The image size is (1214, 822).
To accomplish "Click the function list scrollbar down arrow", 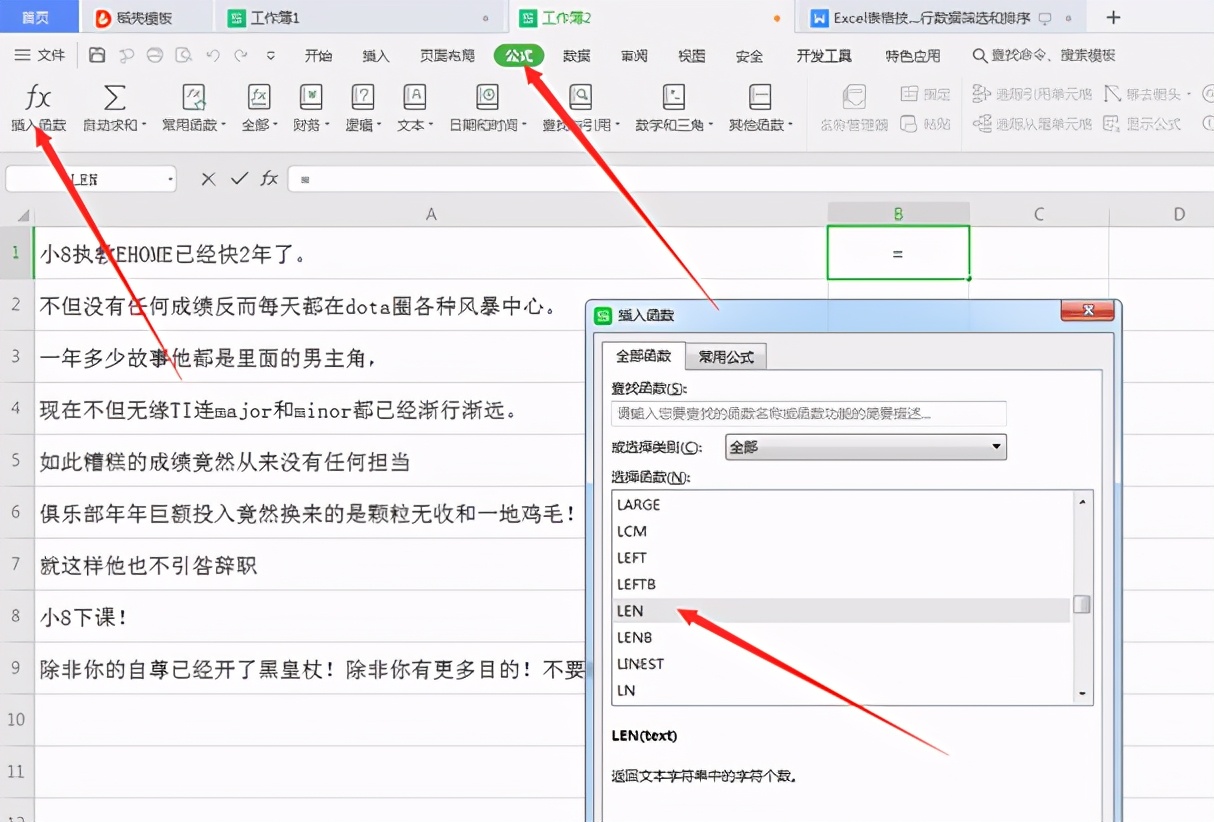I will (x=1082, y=693).
